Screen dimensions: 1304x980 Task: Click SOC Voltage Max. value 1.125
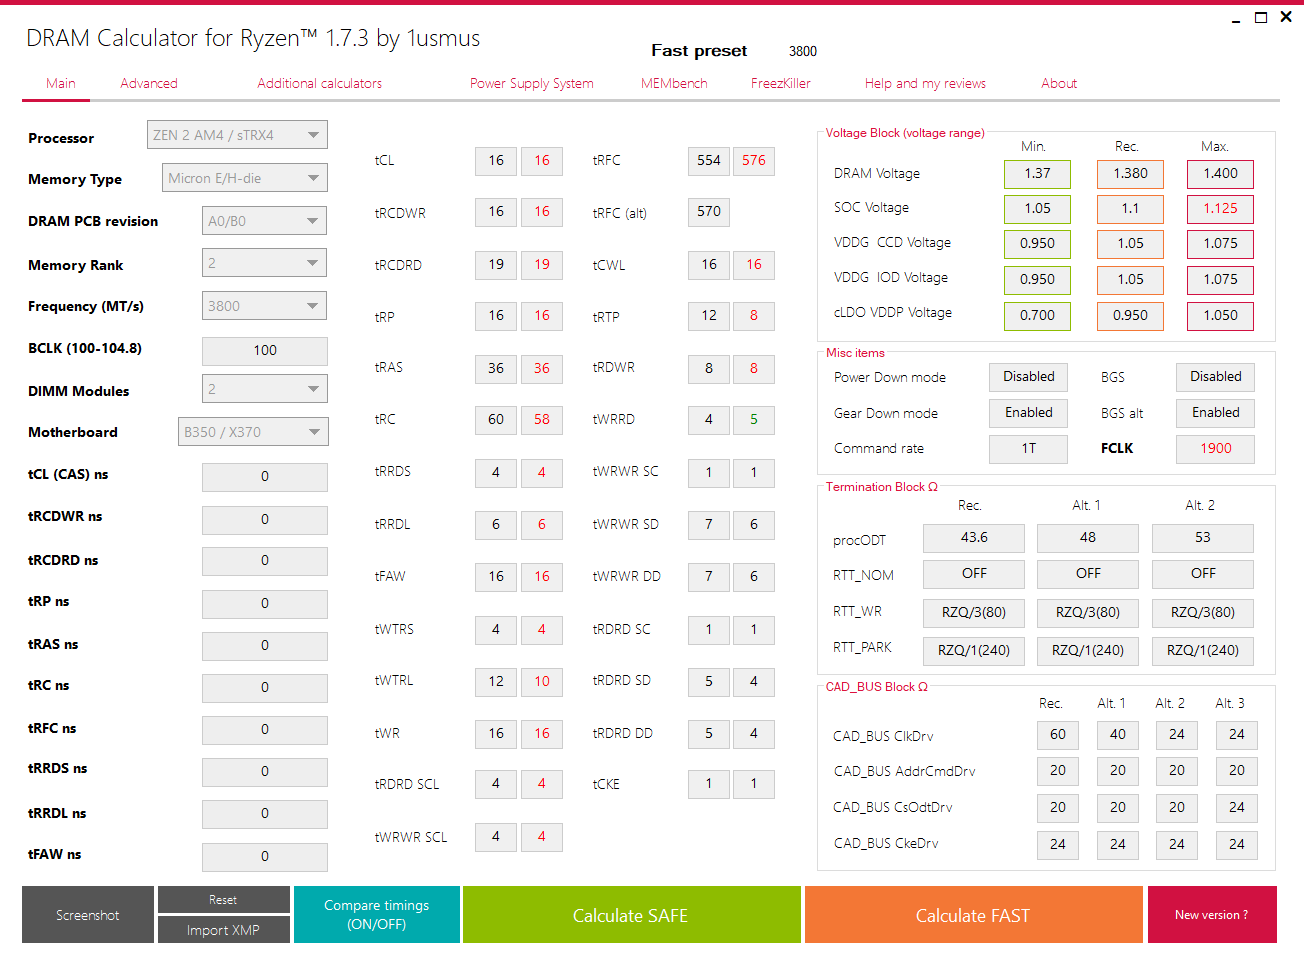(x=1221, y=209)
